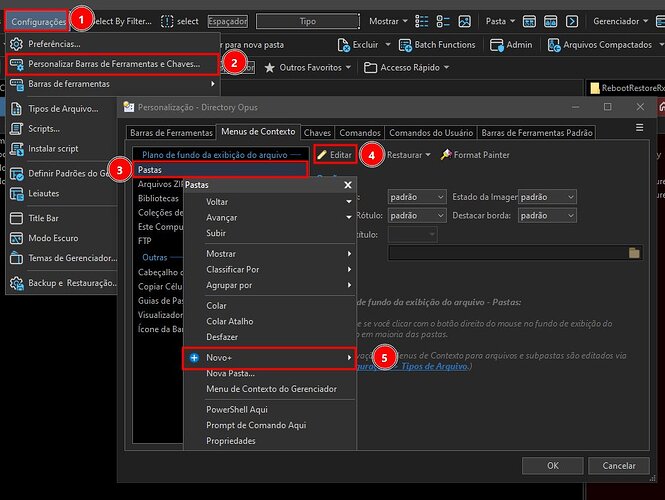Select Instalar script menu item
The height and width of the screenshot is (500, 665).
coord(53,149)
